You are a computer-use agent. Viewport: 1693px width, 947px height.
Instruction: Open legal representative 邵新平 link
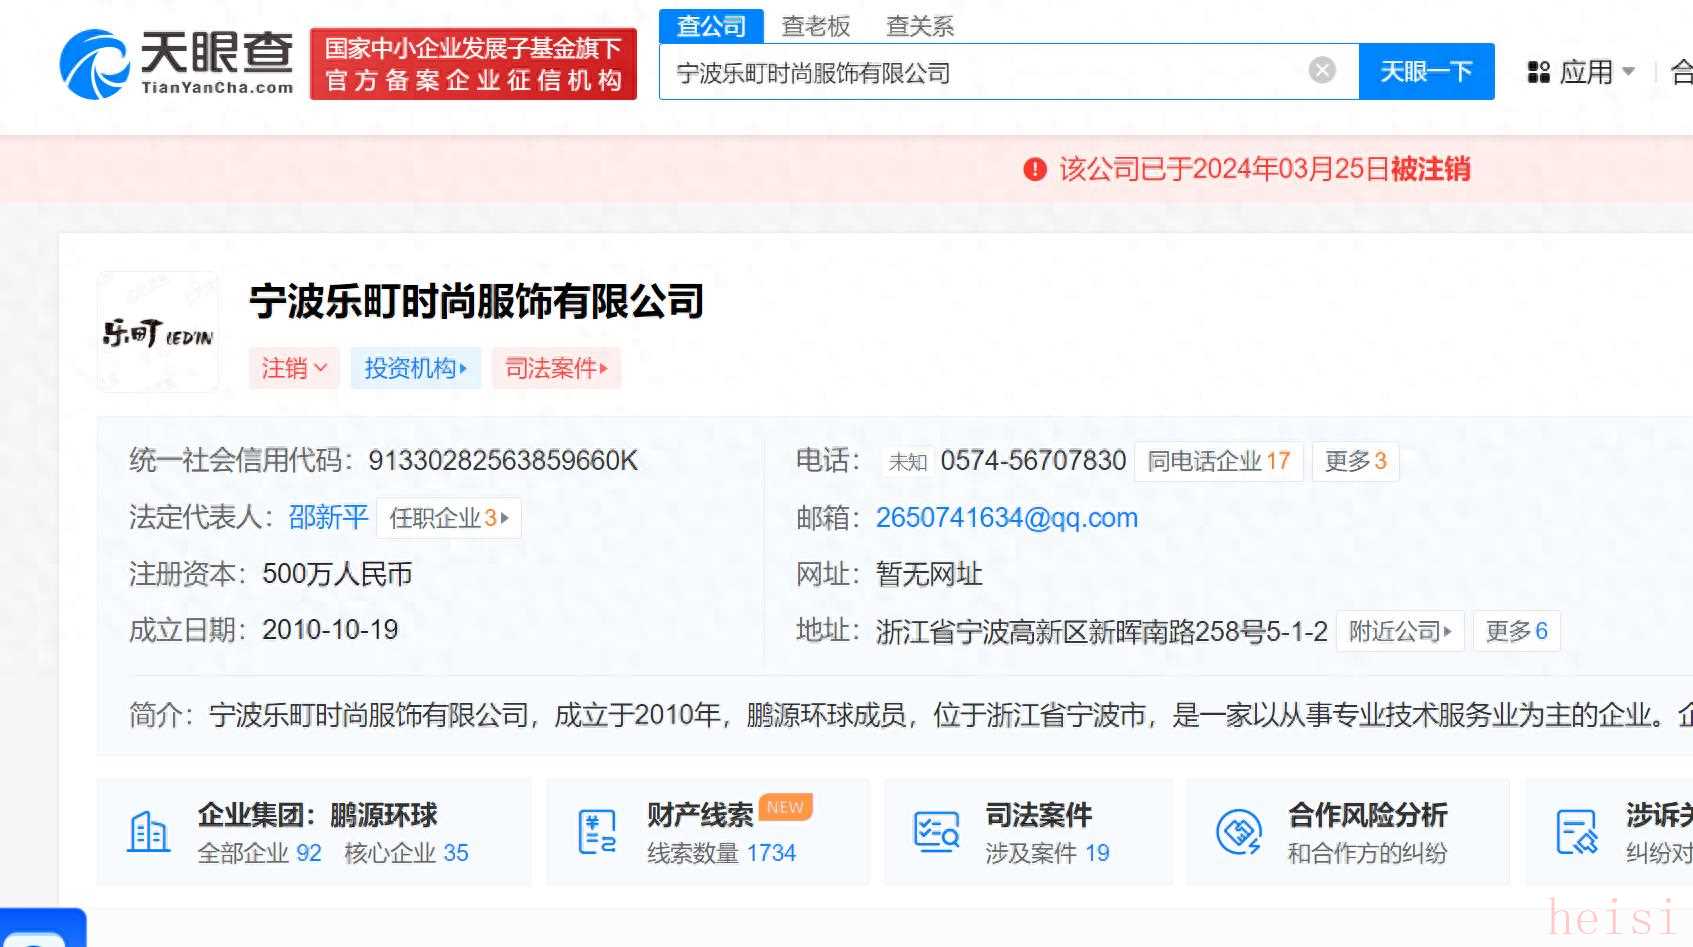328,517
